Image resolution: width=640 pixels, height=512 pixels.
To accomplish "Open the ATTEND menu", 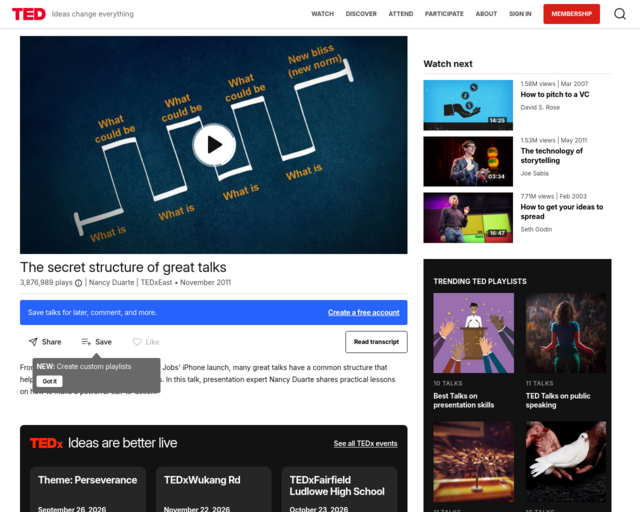I will (400, 14).
